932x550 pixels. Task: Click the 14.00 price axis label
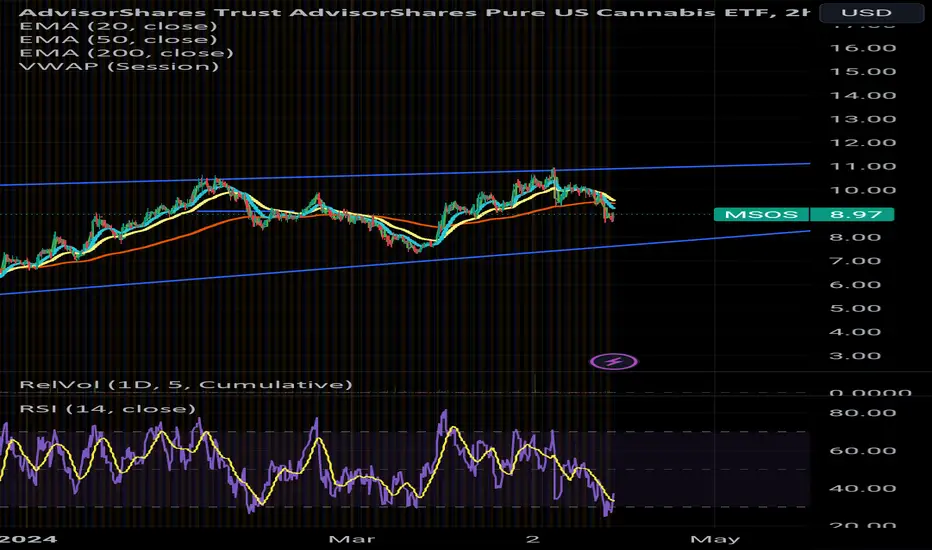[863, 96]
